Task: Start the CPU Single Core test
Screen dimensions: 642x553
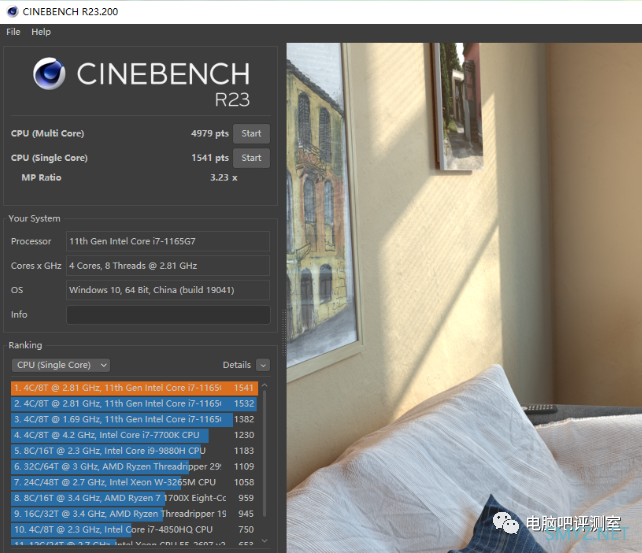Action: point(251,158)
